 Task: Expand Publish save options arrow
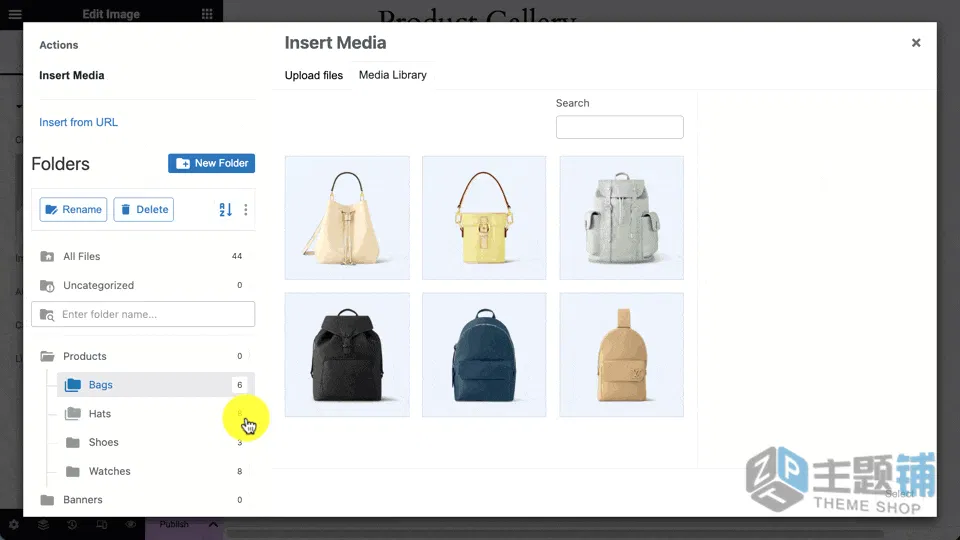point(213,525)
